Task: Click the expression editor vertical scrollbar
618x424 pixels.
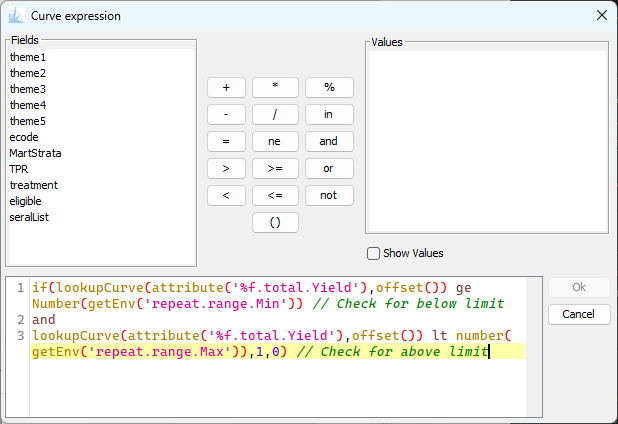Action: coord(534,347)
